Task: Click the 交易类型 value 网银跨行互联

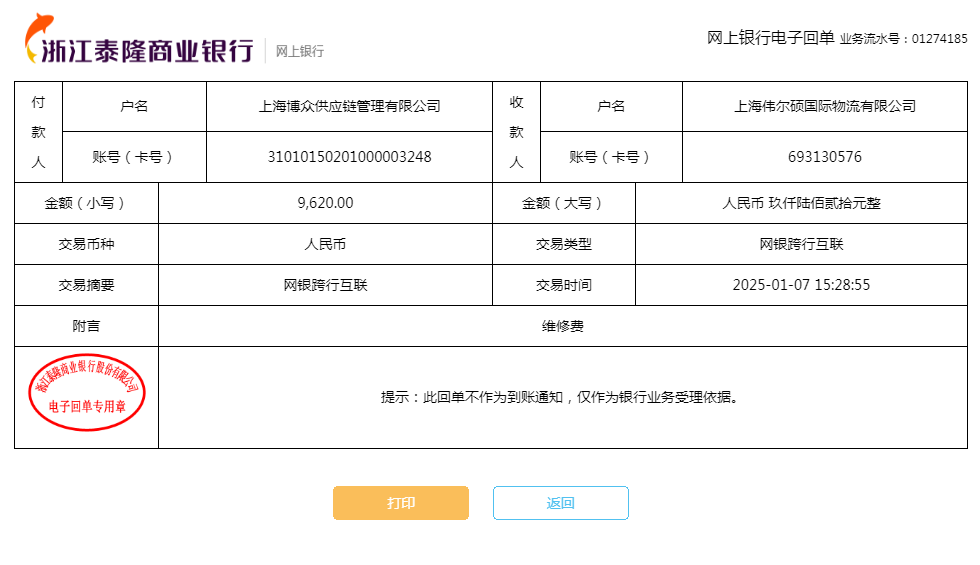Action: pyautogui.click(x=801, y=244)
